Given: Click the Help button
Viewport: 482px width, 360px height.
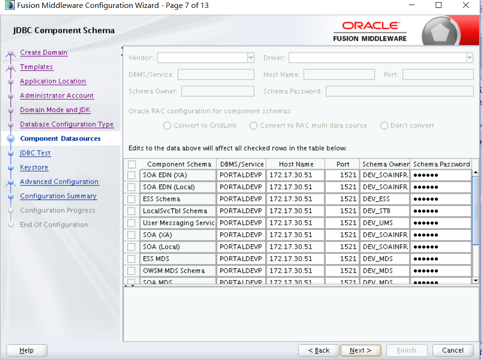Looking at the screenshot, I should (27, 350).
